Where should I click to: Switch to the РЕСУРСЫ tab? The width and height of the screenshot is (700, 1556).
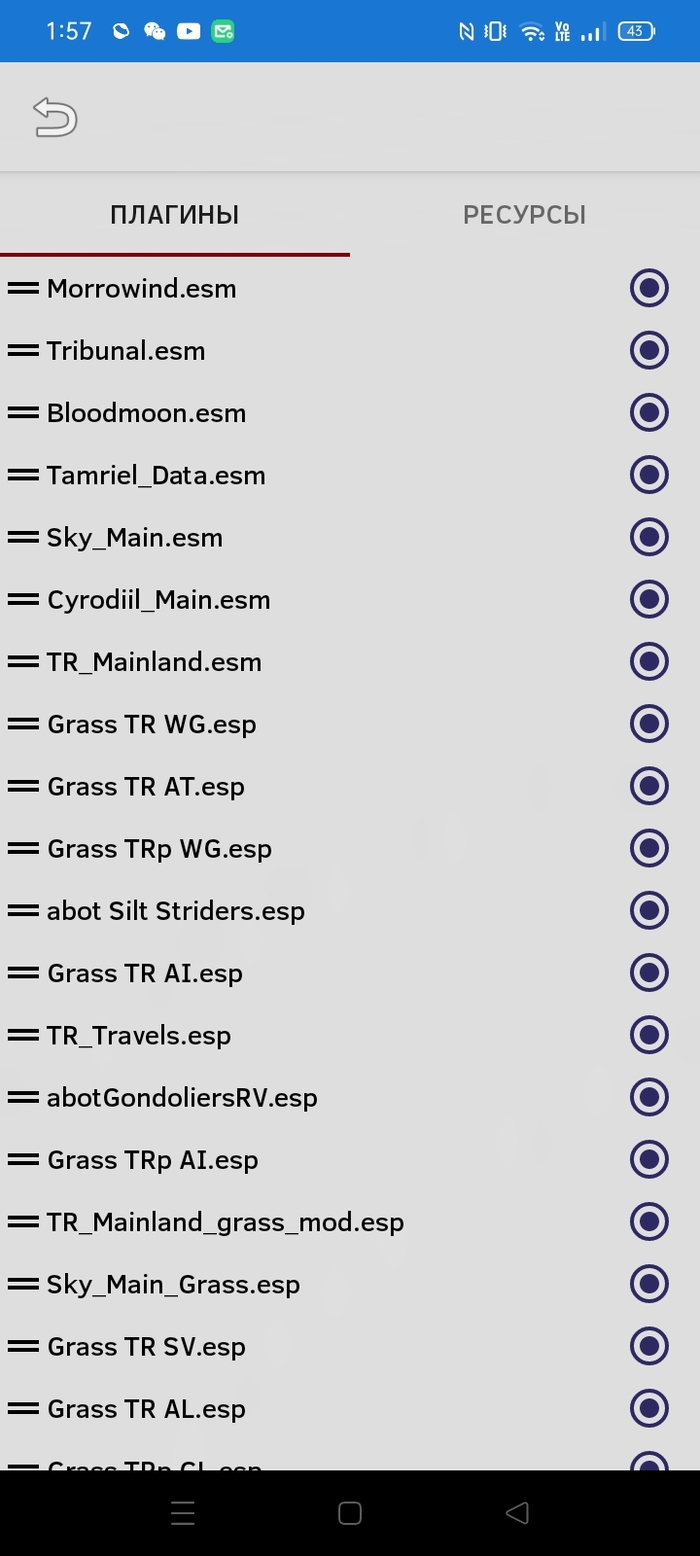tap(524, 215)
